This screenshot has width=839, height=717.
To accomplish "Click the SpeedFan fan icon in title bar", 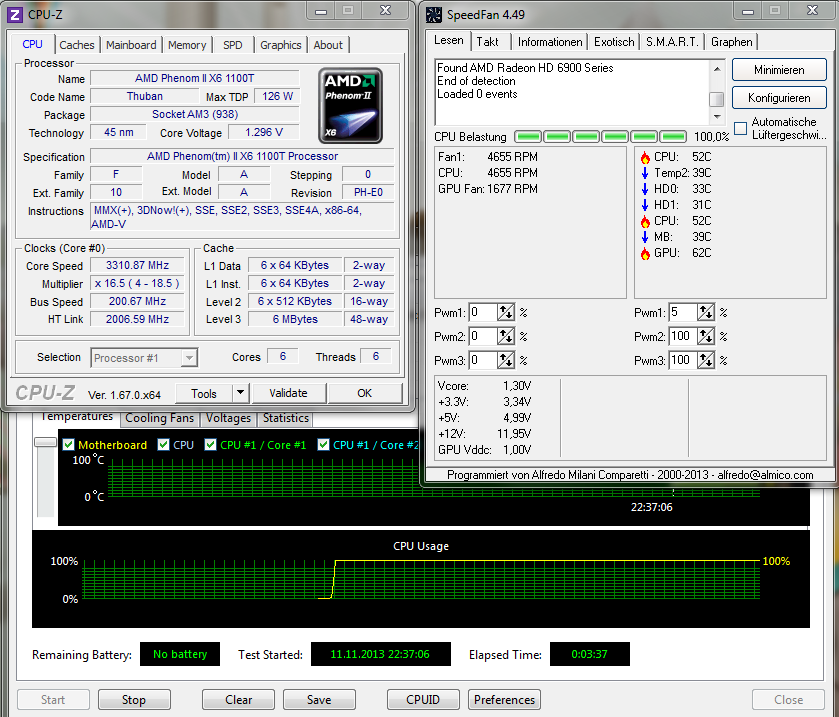I will point(433,15).
